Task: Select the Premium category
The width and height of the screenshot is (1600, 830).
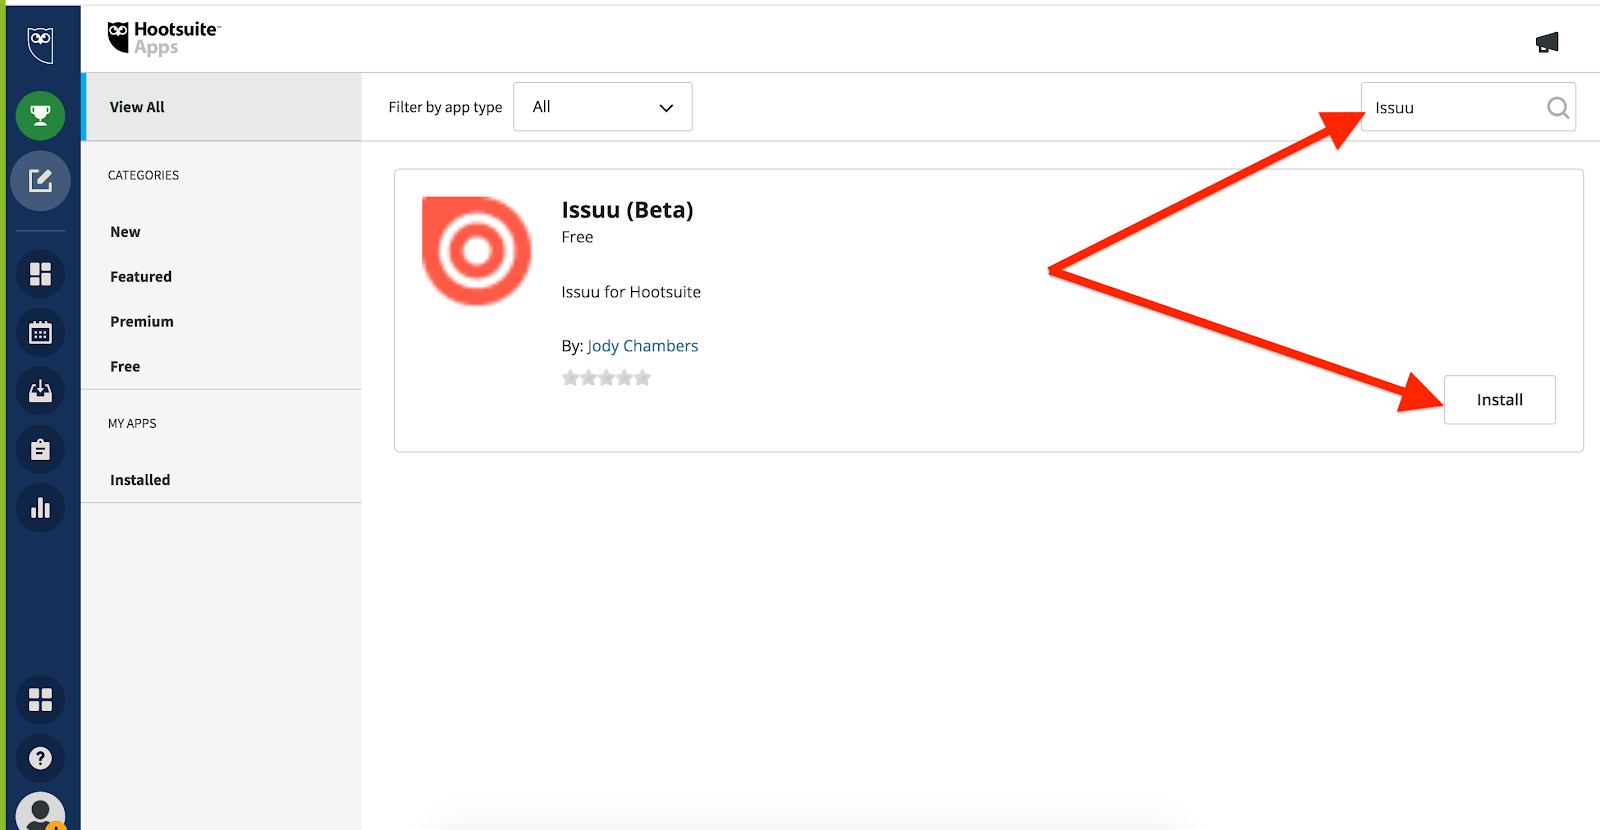Action: [142, 322]
